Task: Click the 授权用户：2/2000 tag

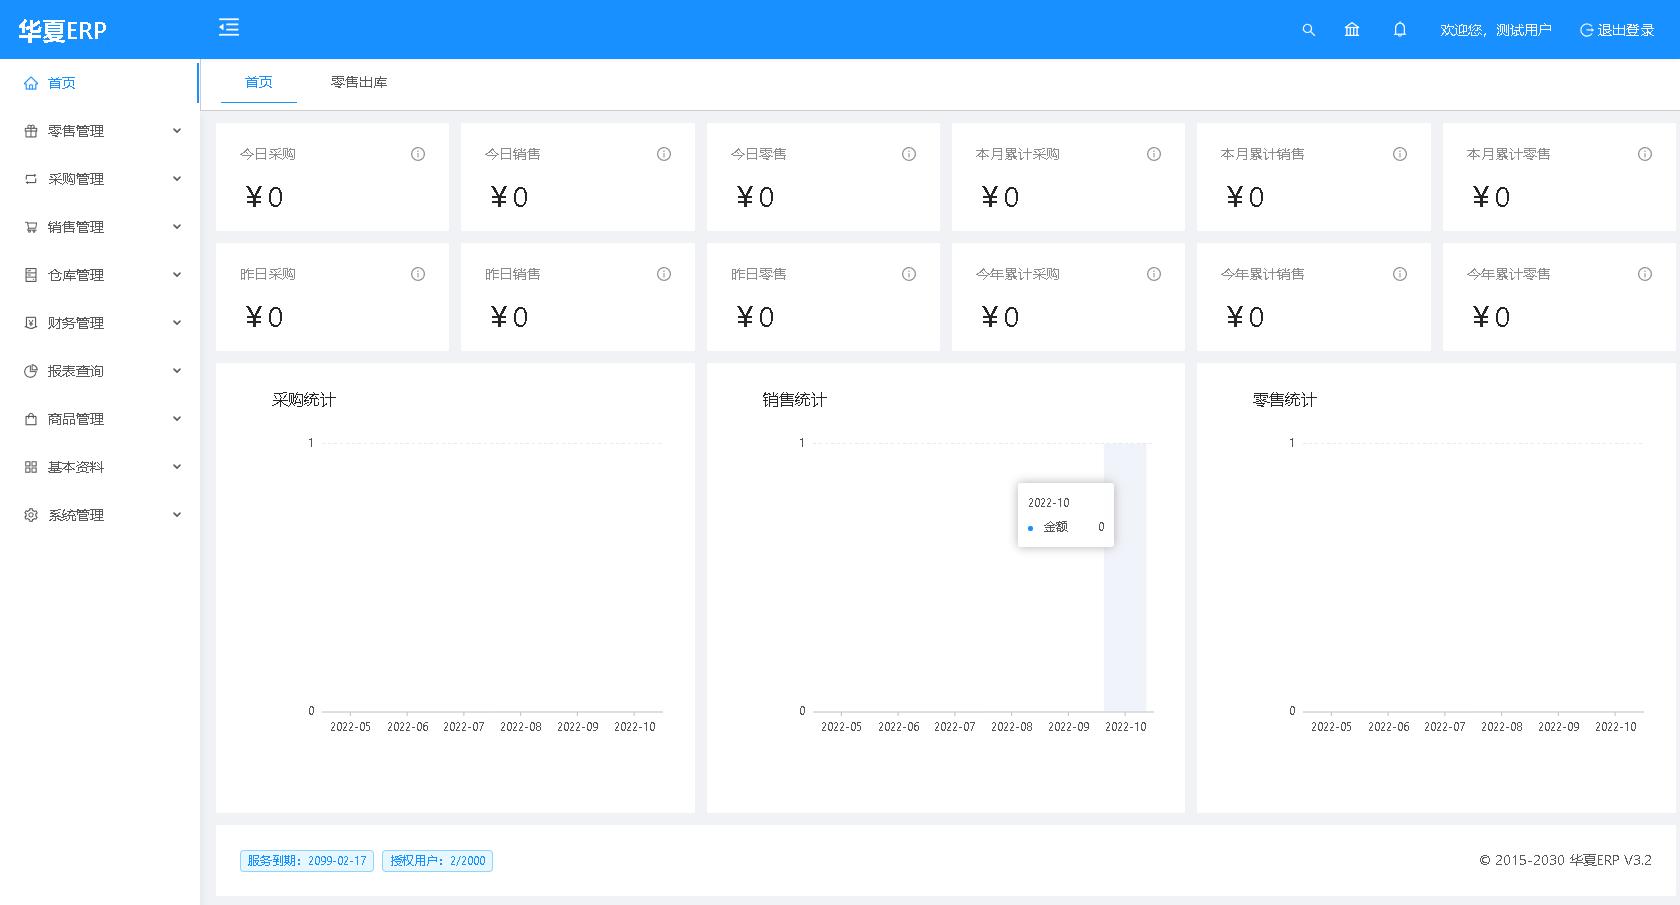Action: point(437,861)
